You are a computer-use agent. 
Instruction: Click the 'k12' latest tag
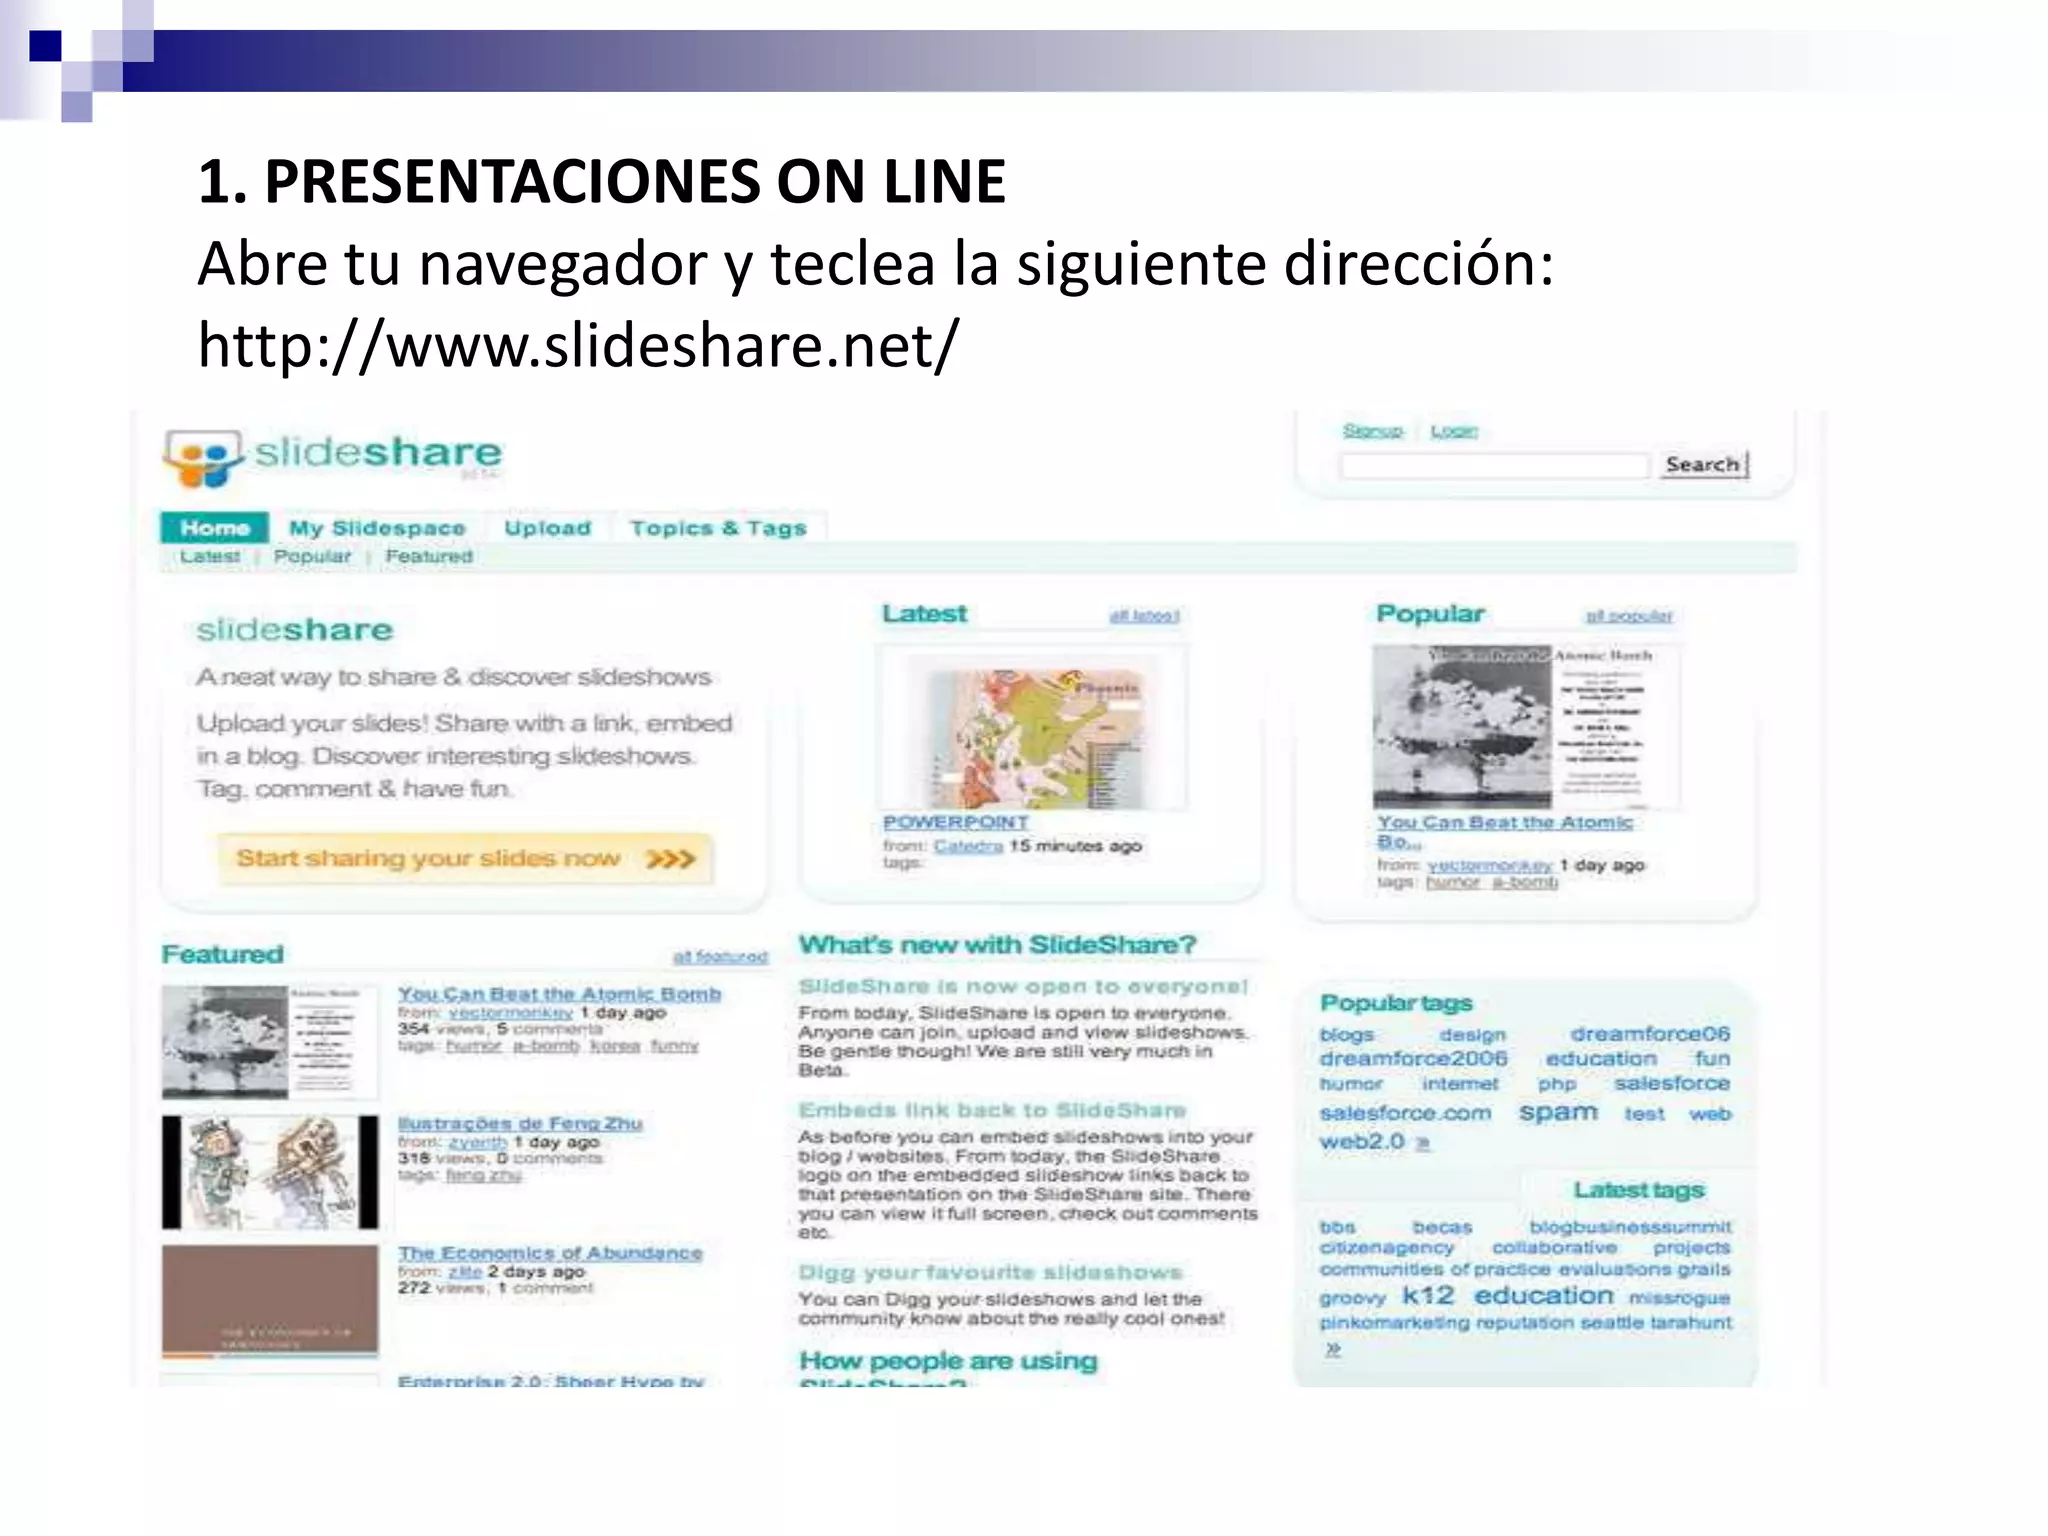point(1428,1296)
